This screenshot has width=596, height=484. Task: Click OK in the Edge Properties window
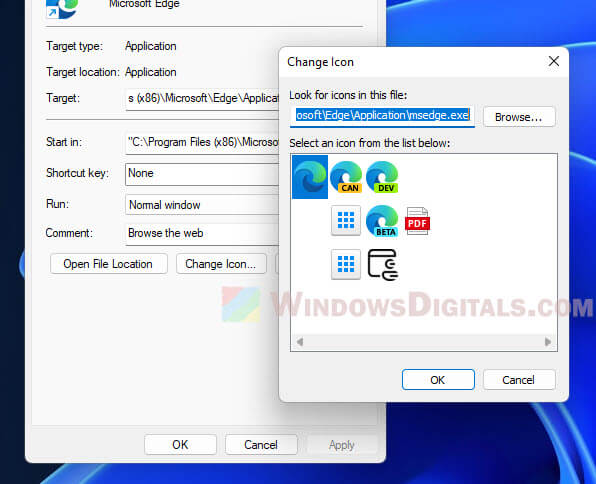[180, 444]
